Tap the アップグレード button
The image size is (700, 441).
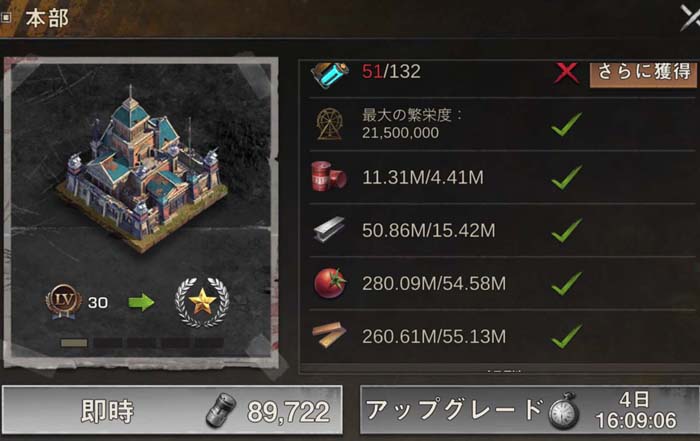529,410
